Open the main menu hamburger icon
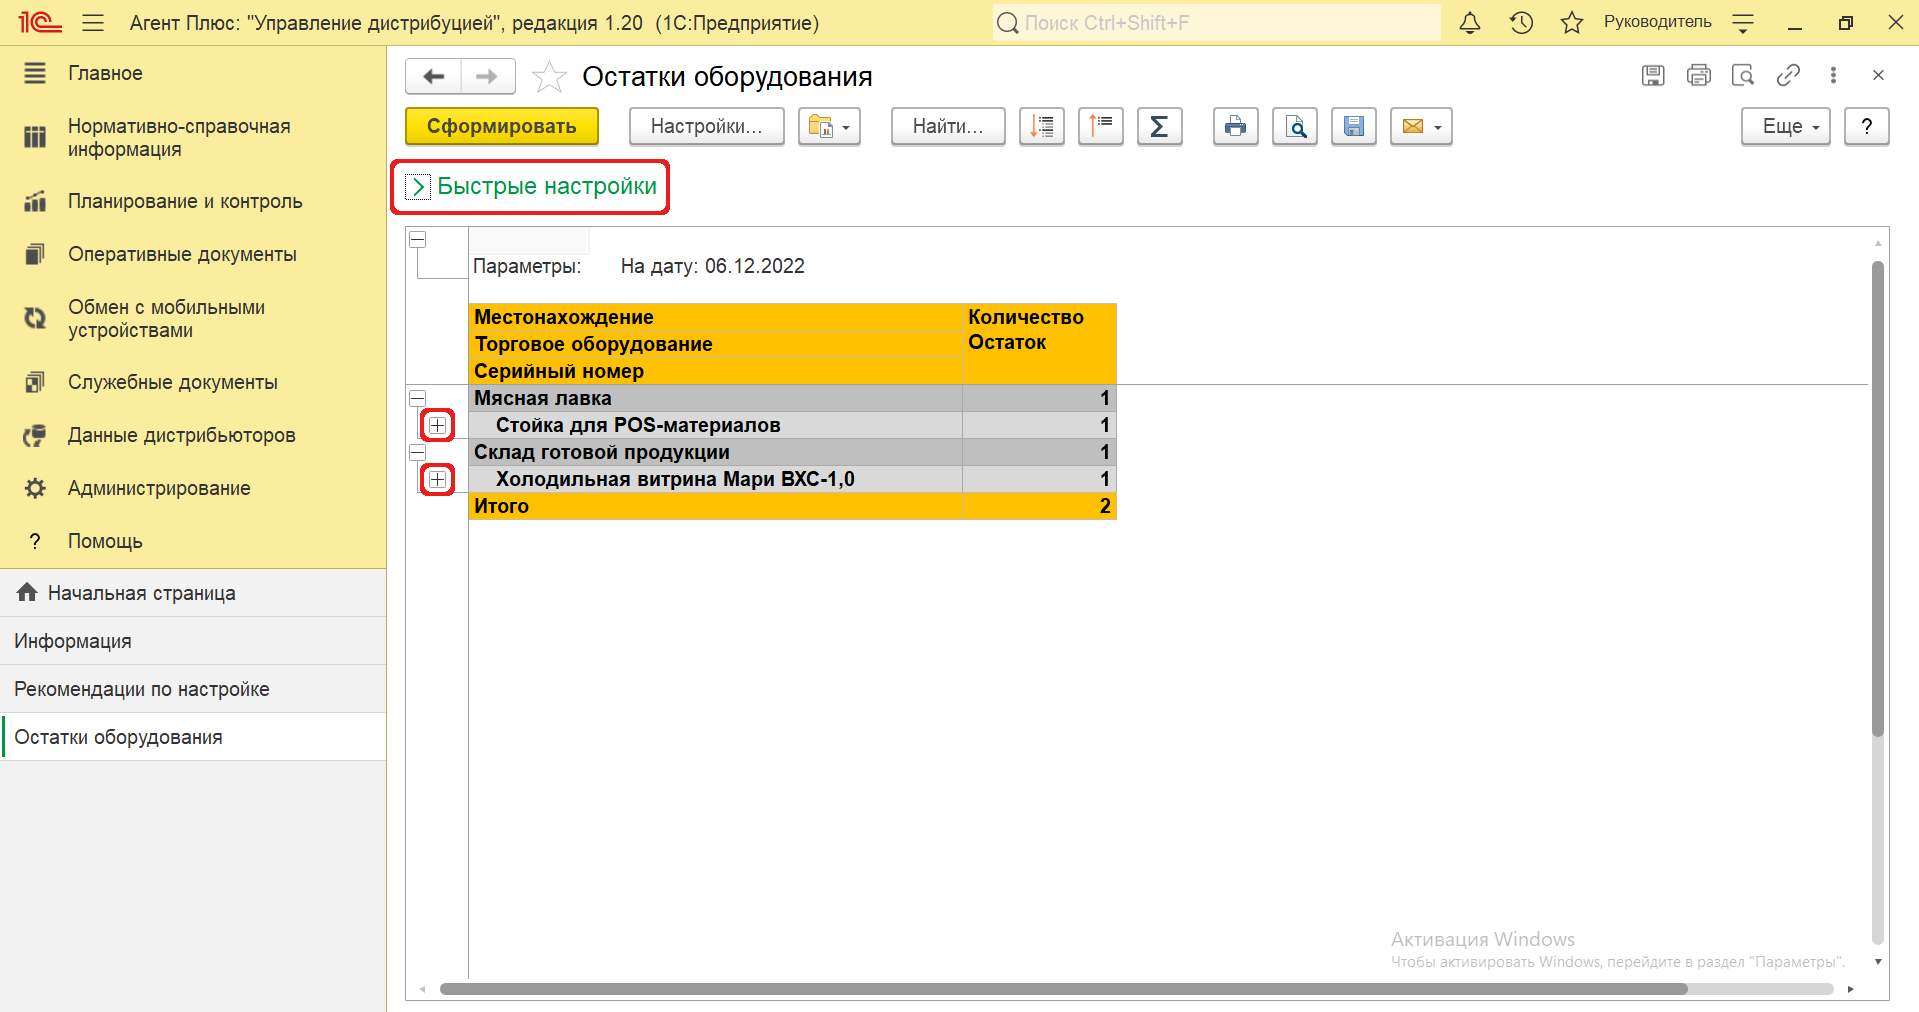 pyautogui.click(x=93, y=23)
